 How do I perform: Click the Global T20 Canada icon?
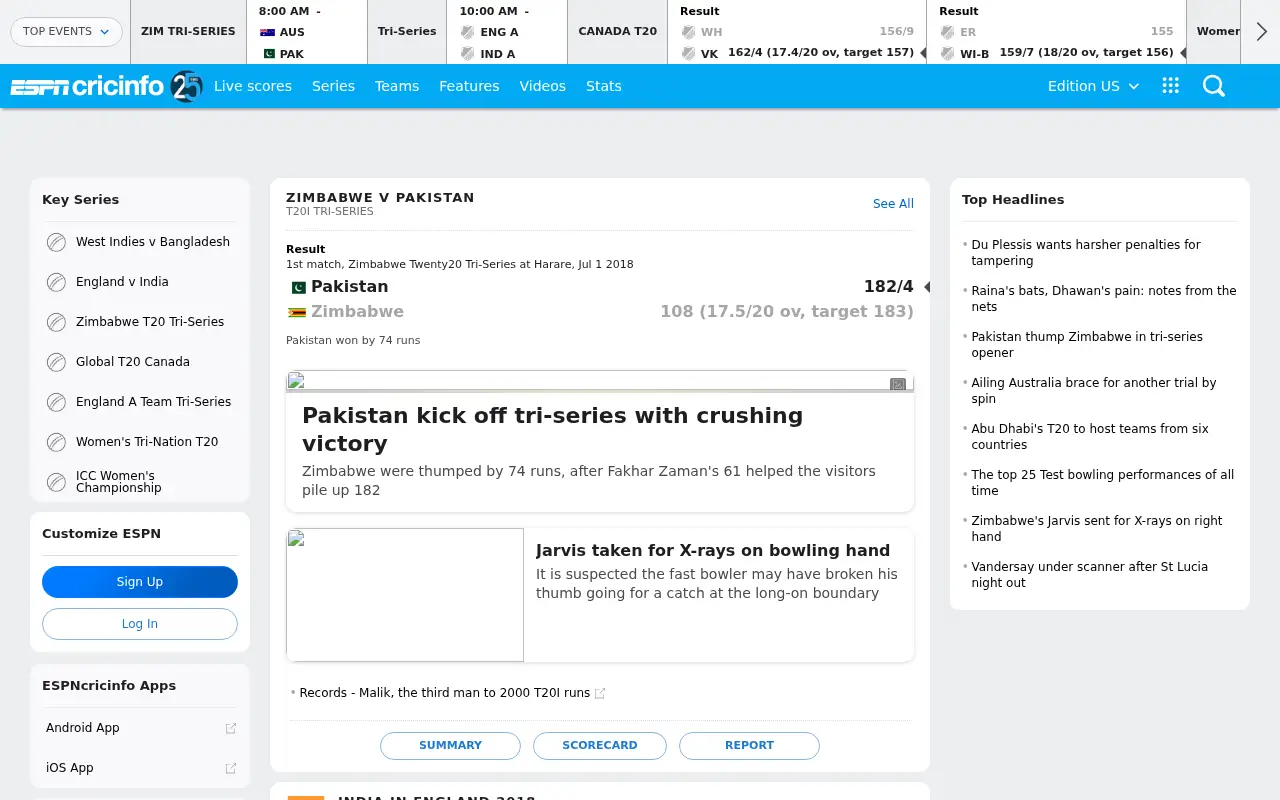point(56,362)
